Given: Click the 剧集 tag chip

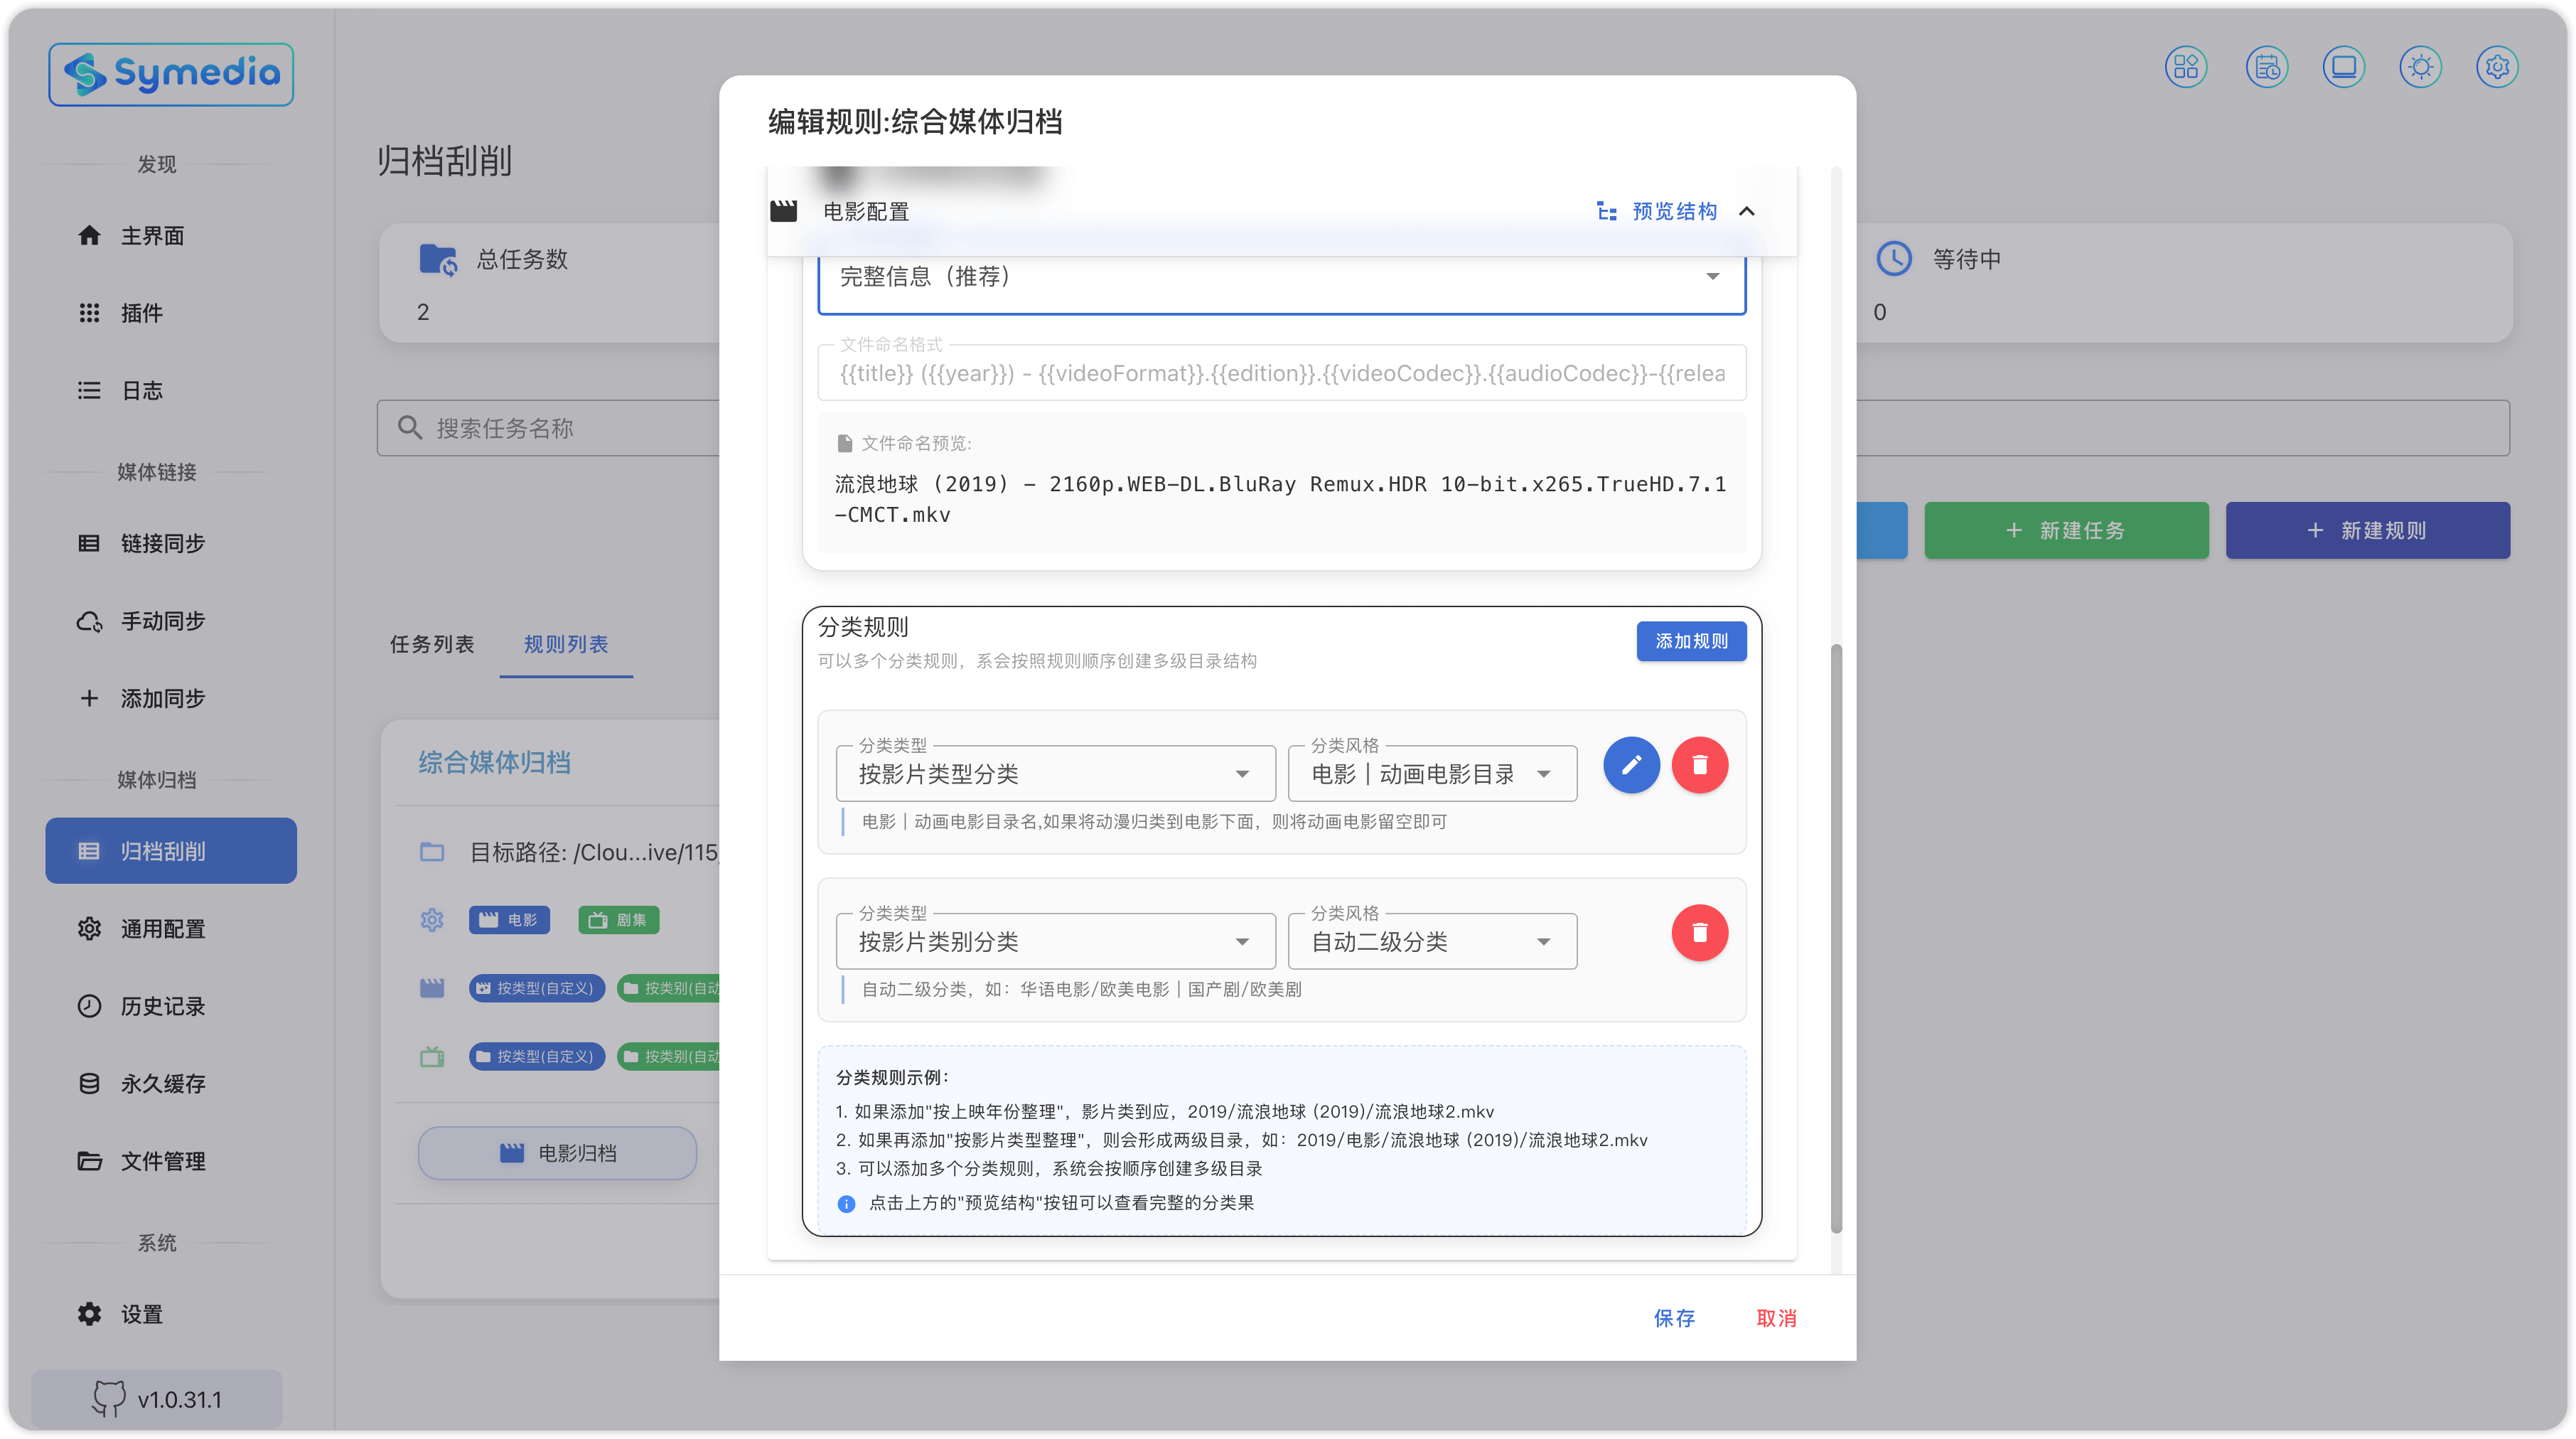Looking at the screenshot, I should pyautogui.click(x=618, y=920).
